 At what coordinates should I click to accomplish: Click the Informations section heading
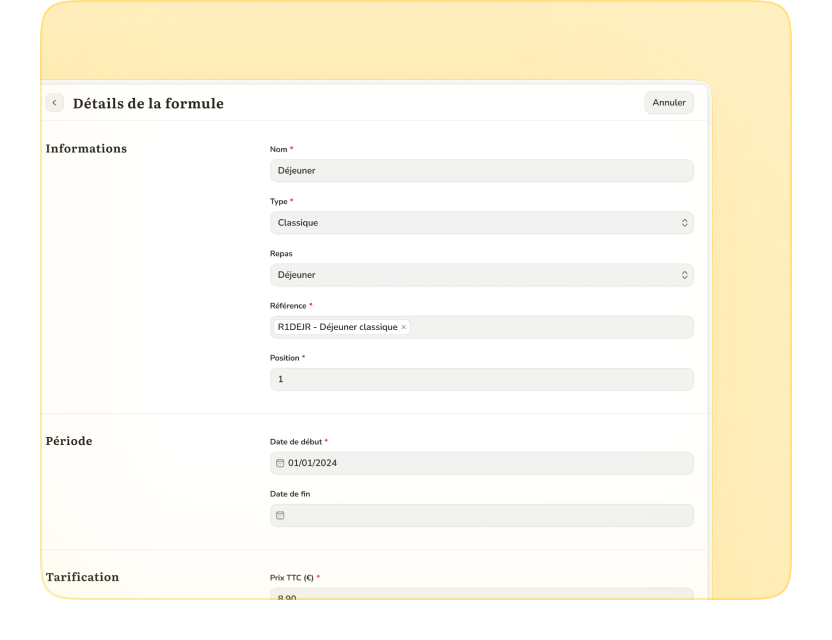pyautogui.click(x=86, y=149)
